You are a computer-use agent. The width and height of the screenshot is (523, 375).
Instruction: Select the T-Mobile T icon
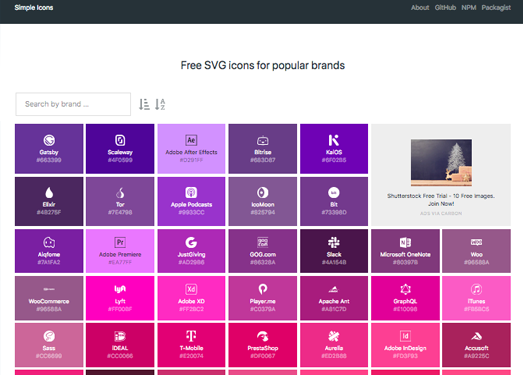coord(191,336)
